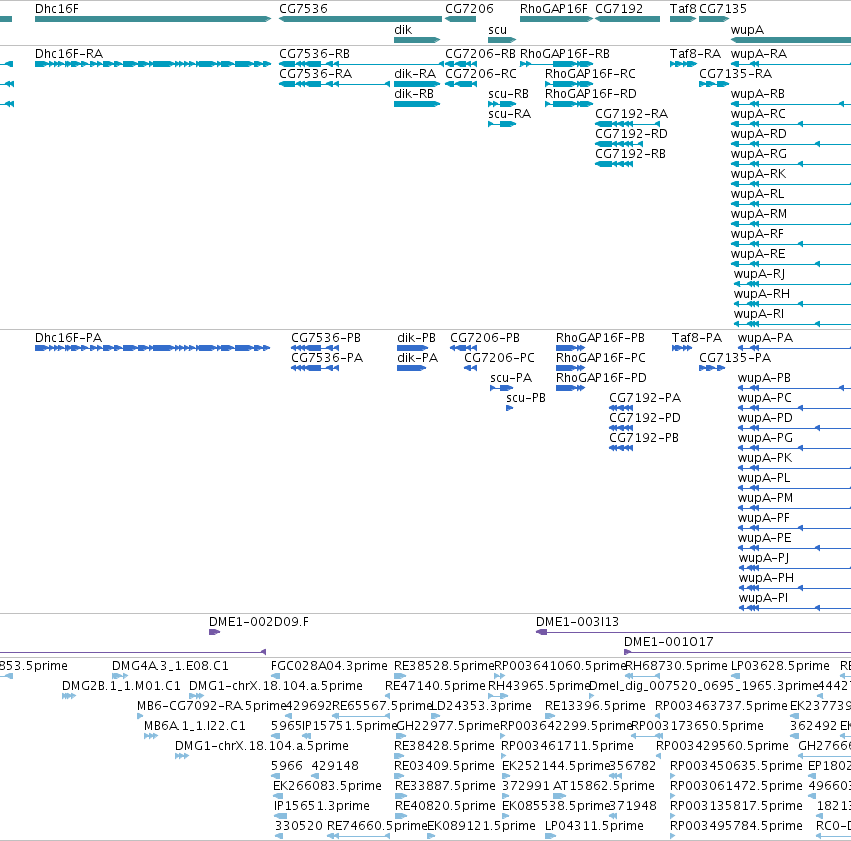Click the Dhc16F-RA transcript glyph
Image resolution: width=851 pixels, height=841 pixels.
tap(153, 64)
